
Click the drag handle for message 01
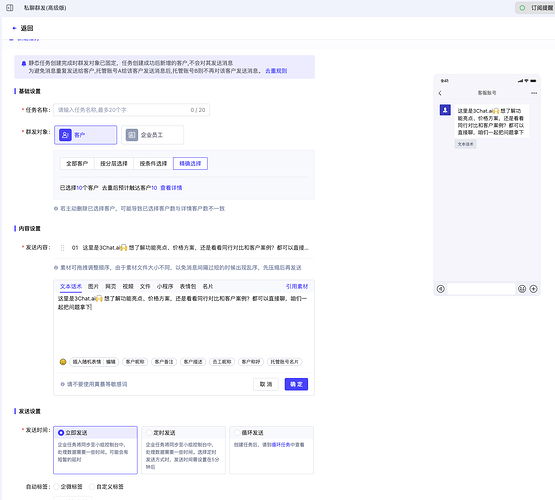coord(63,248)
